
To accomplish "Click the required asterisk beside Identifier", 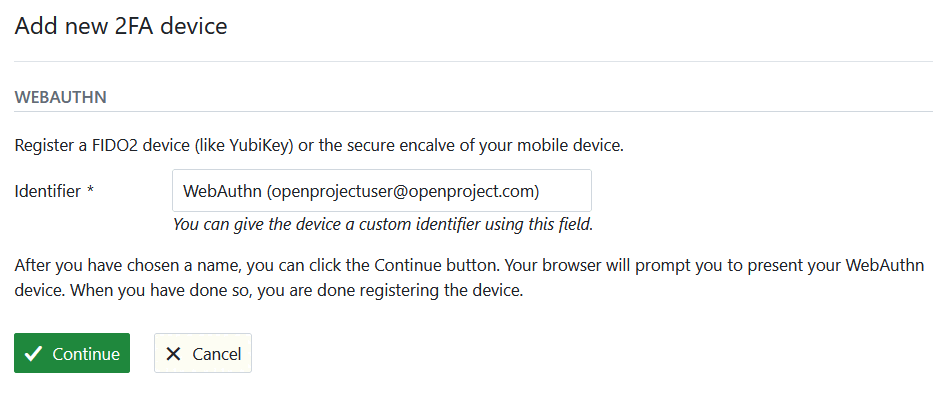I will point(90,190).
